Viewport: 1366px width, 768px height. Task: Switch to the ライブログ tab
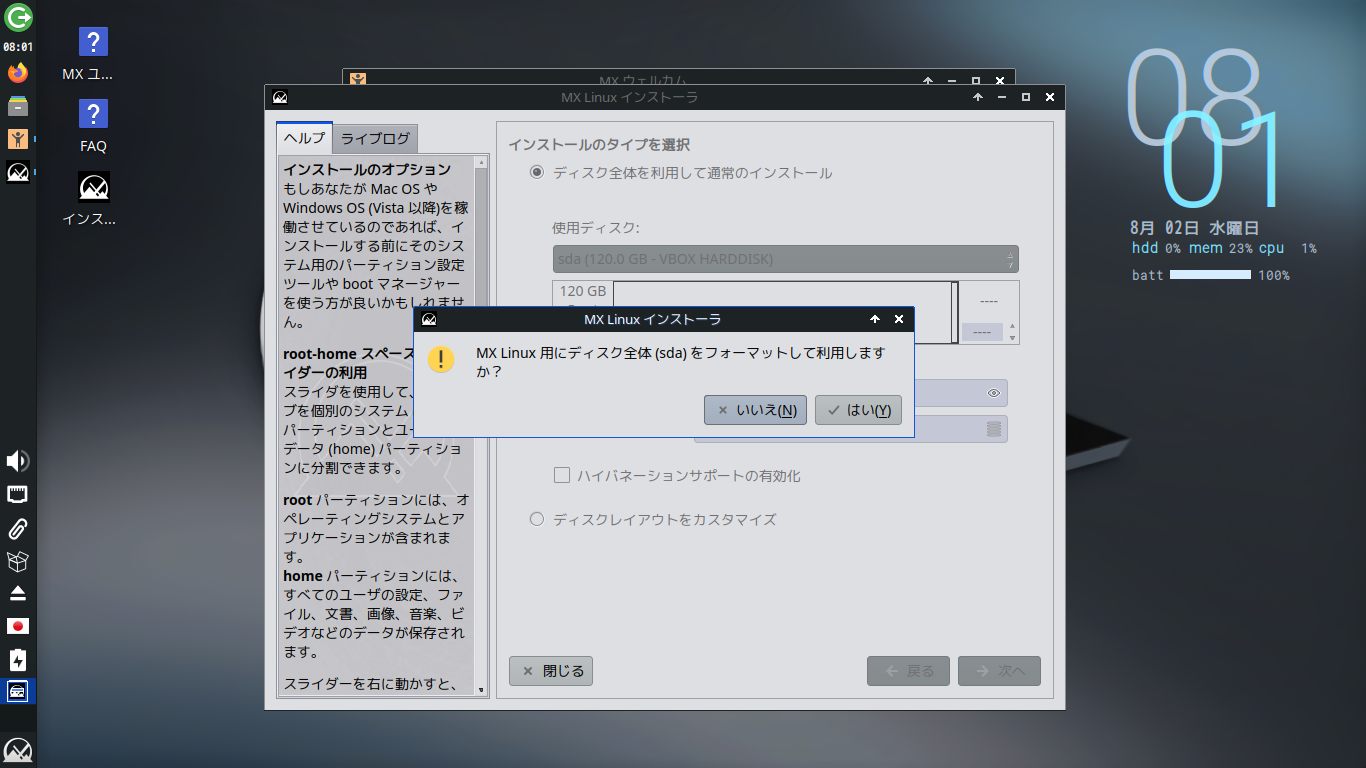coord(376,138)
